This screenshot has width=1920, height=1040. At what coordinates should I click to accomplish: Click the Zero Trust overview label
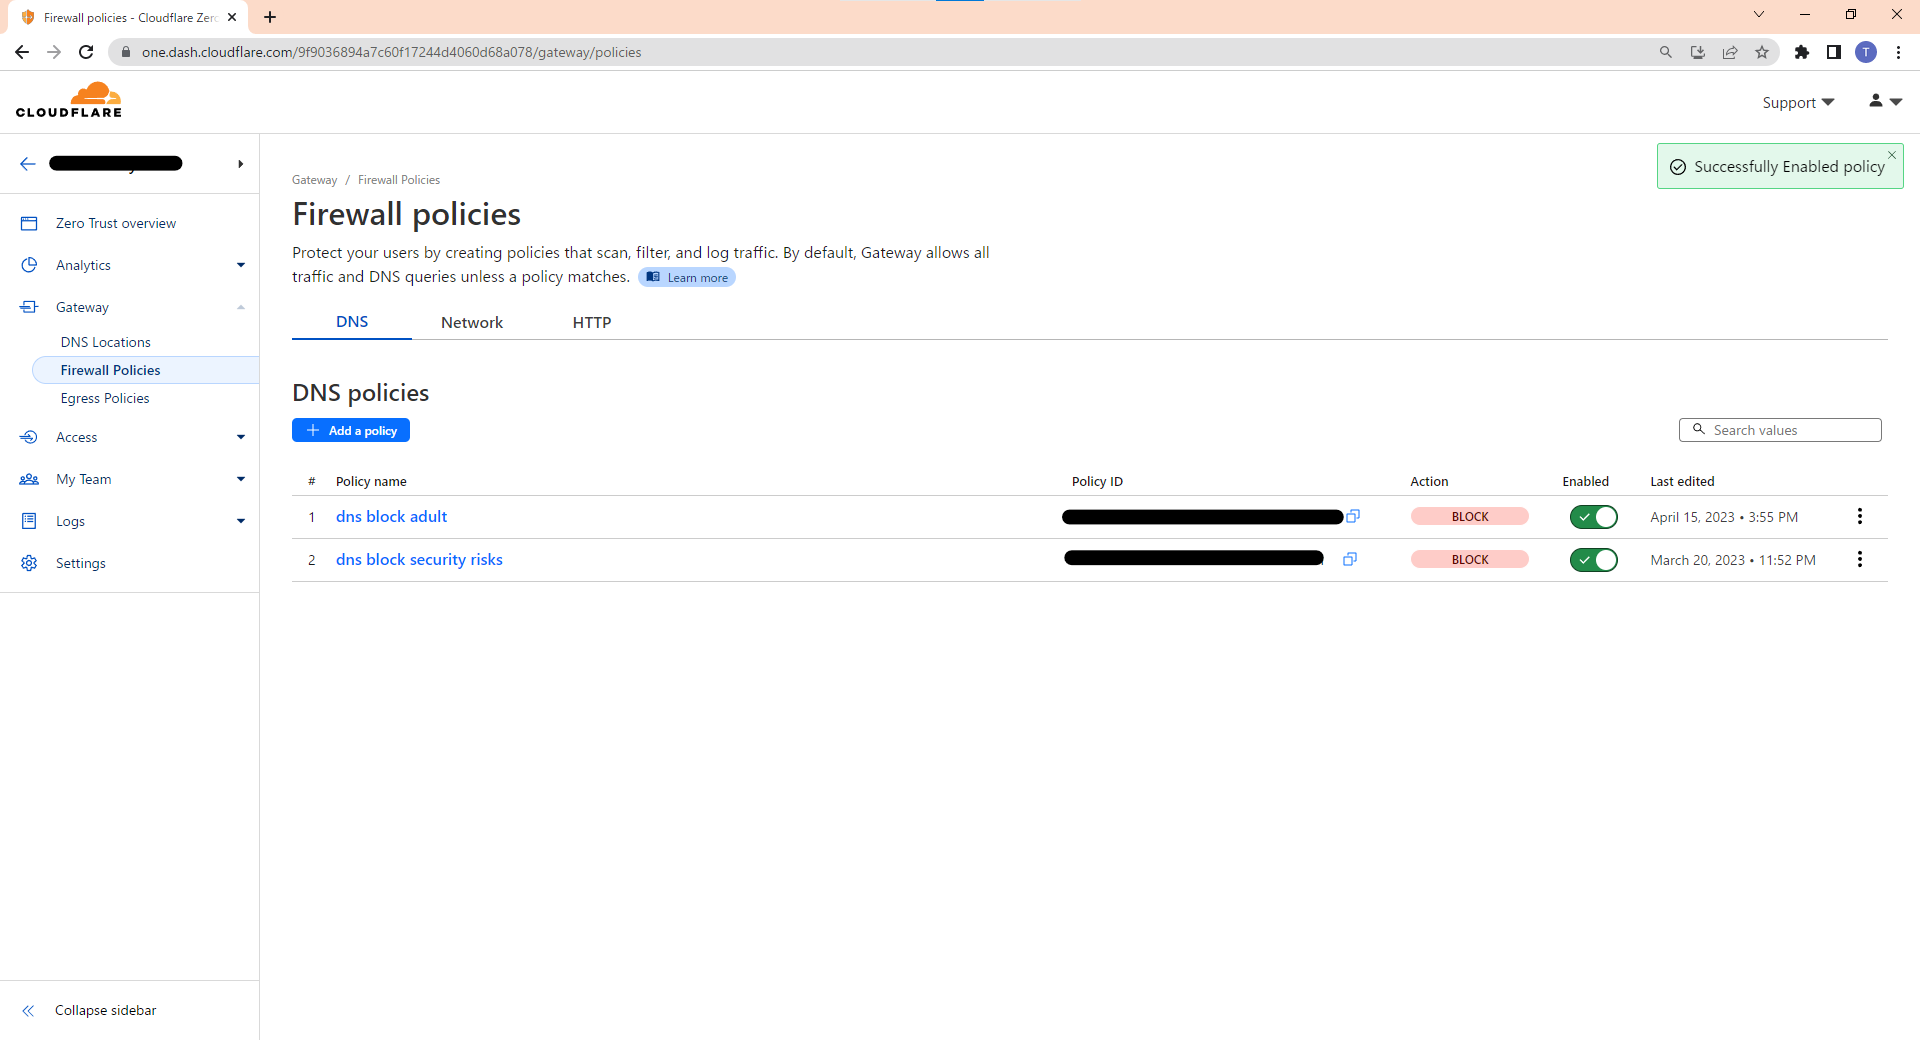pyautogui.click(x=116, y=223)
